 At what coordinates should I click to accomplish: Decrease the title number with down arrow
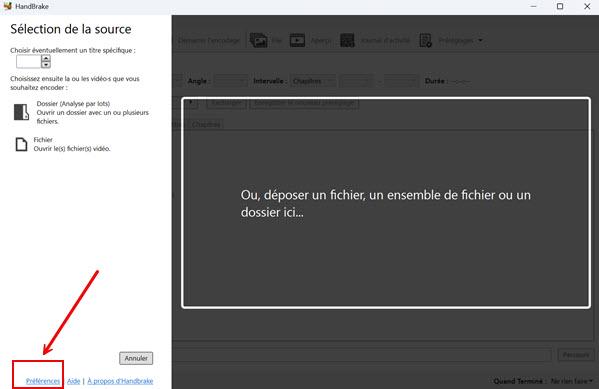point(46,65)
